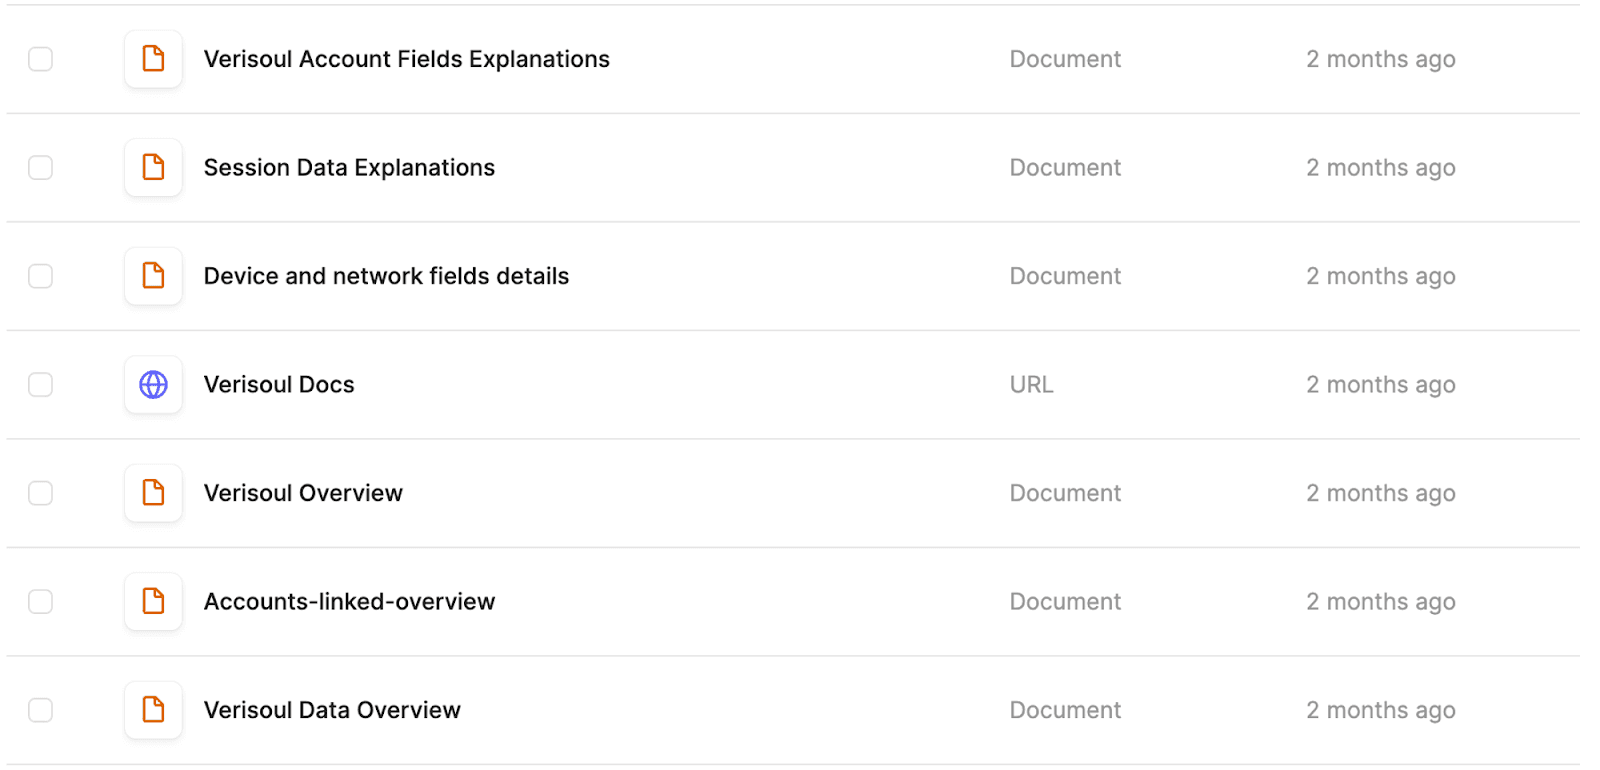Viewport: 1600px width, 770px height.
Task: Click the document icon beside Verisoul Overview
Action: [152, 493]
